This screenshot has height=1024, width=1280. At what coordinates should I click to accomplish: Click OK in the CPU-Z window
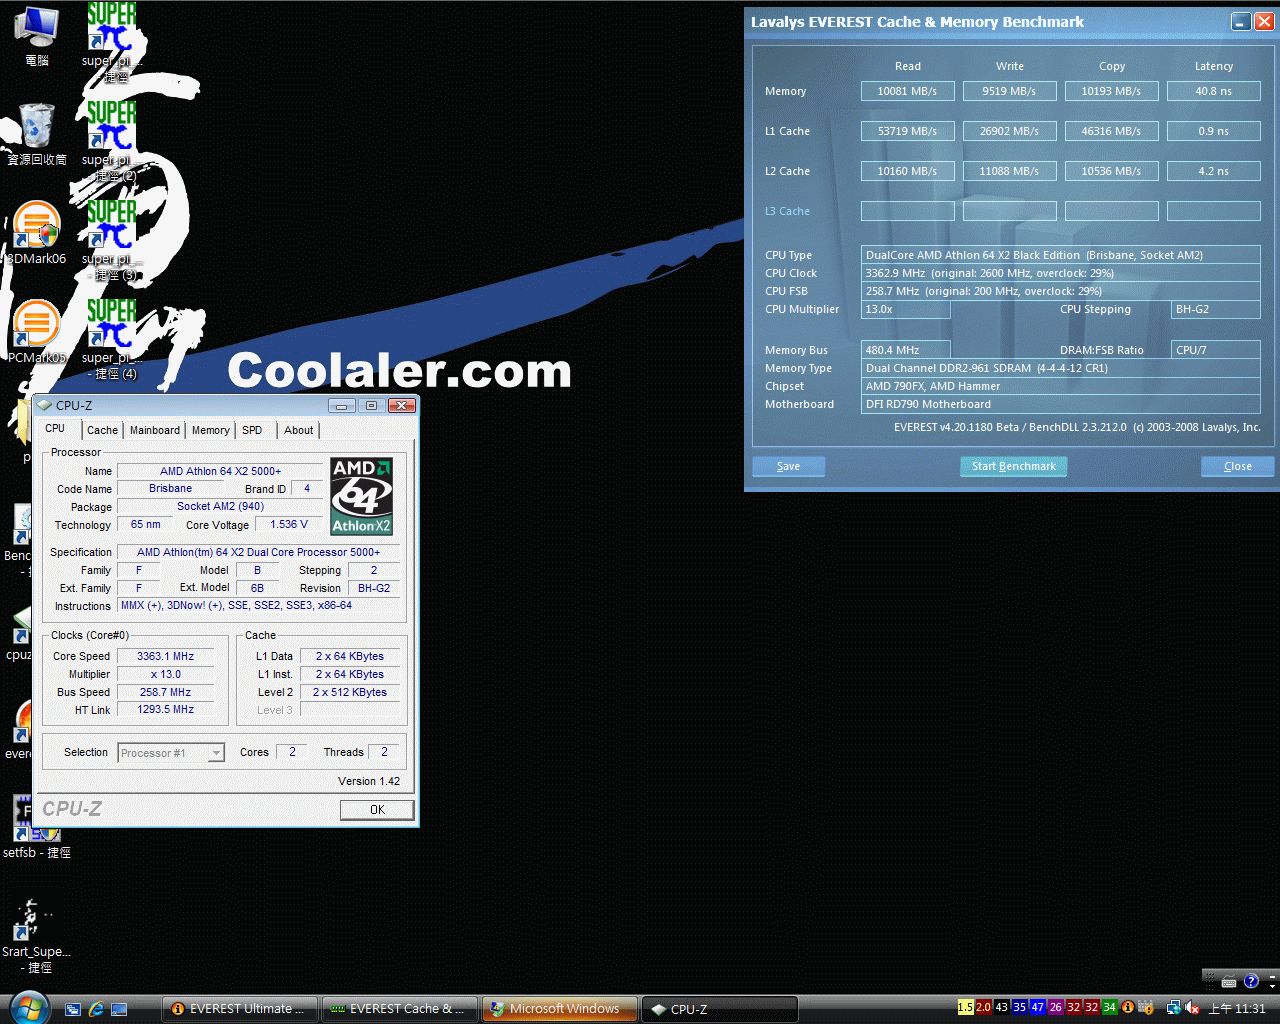pyautogui.click(x=377, y=810)
